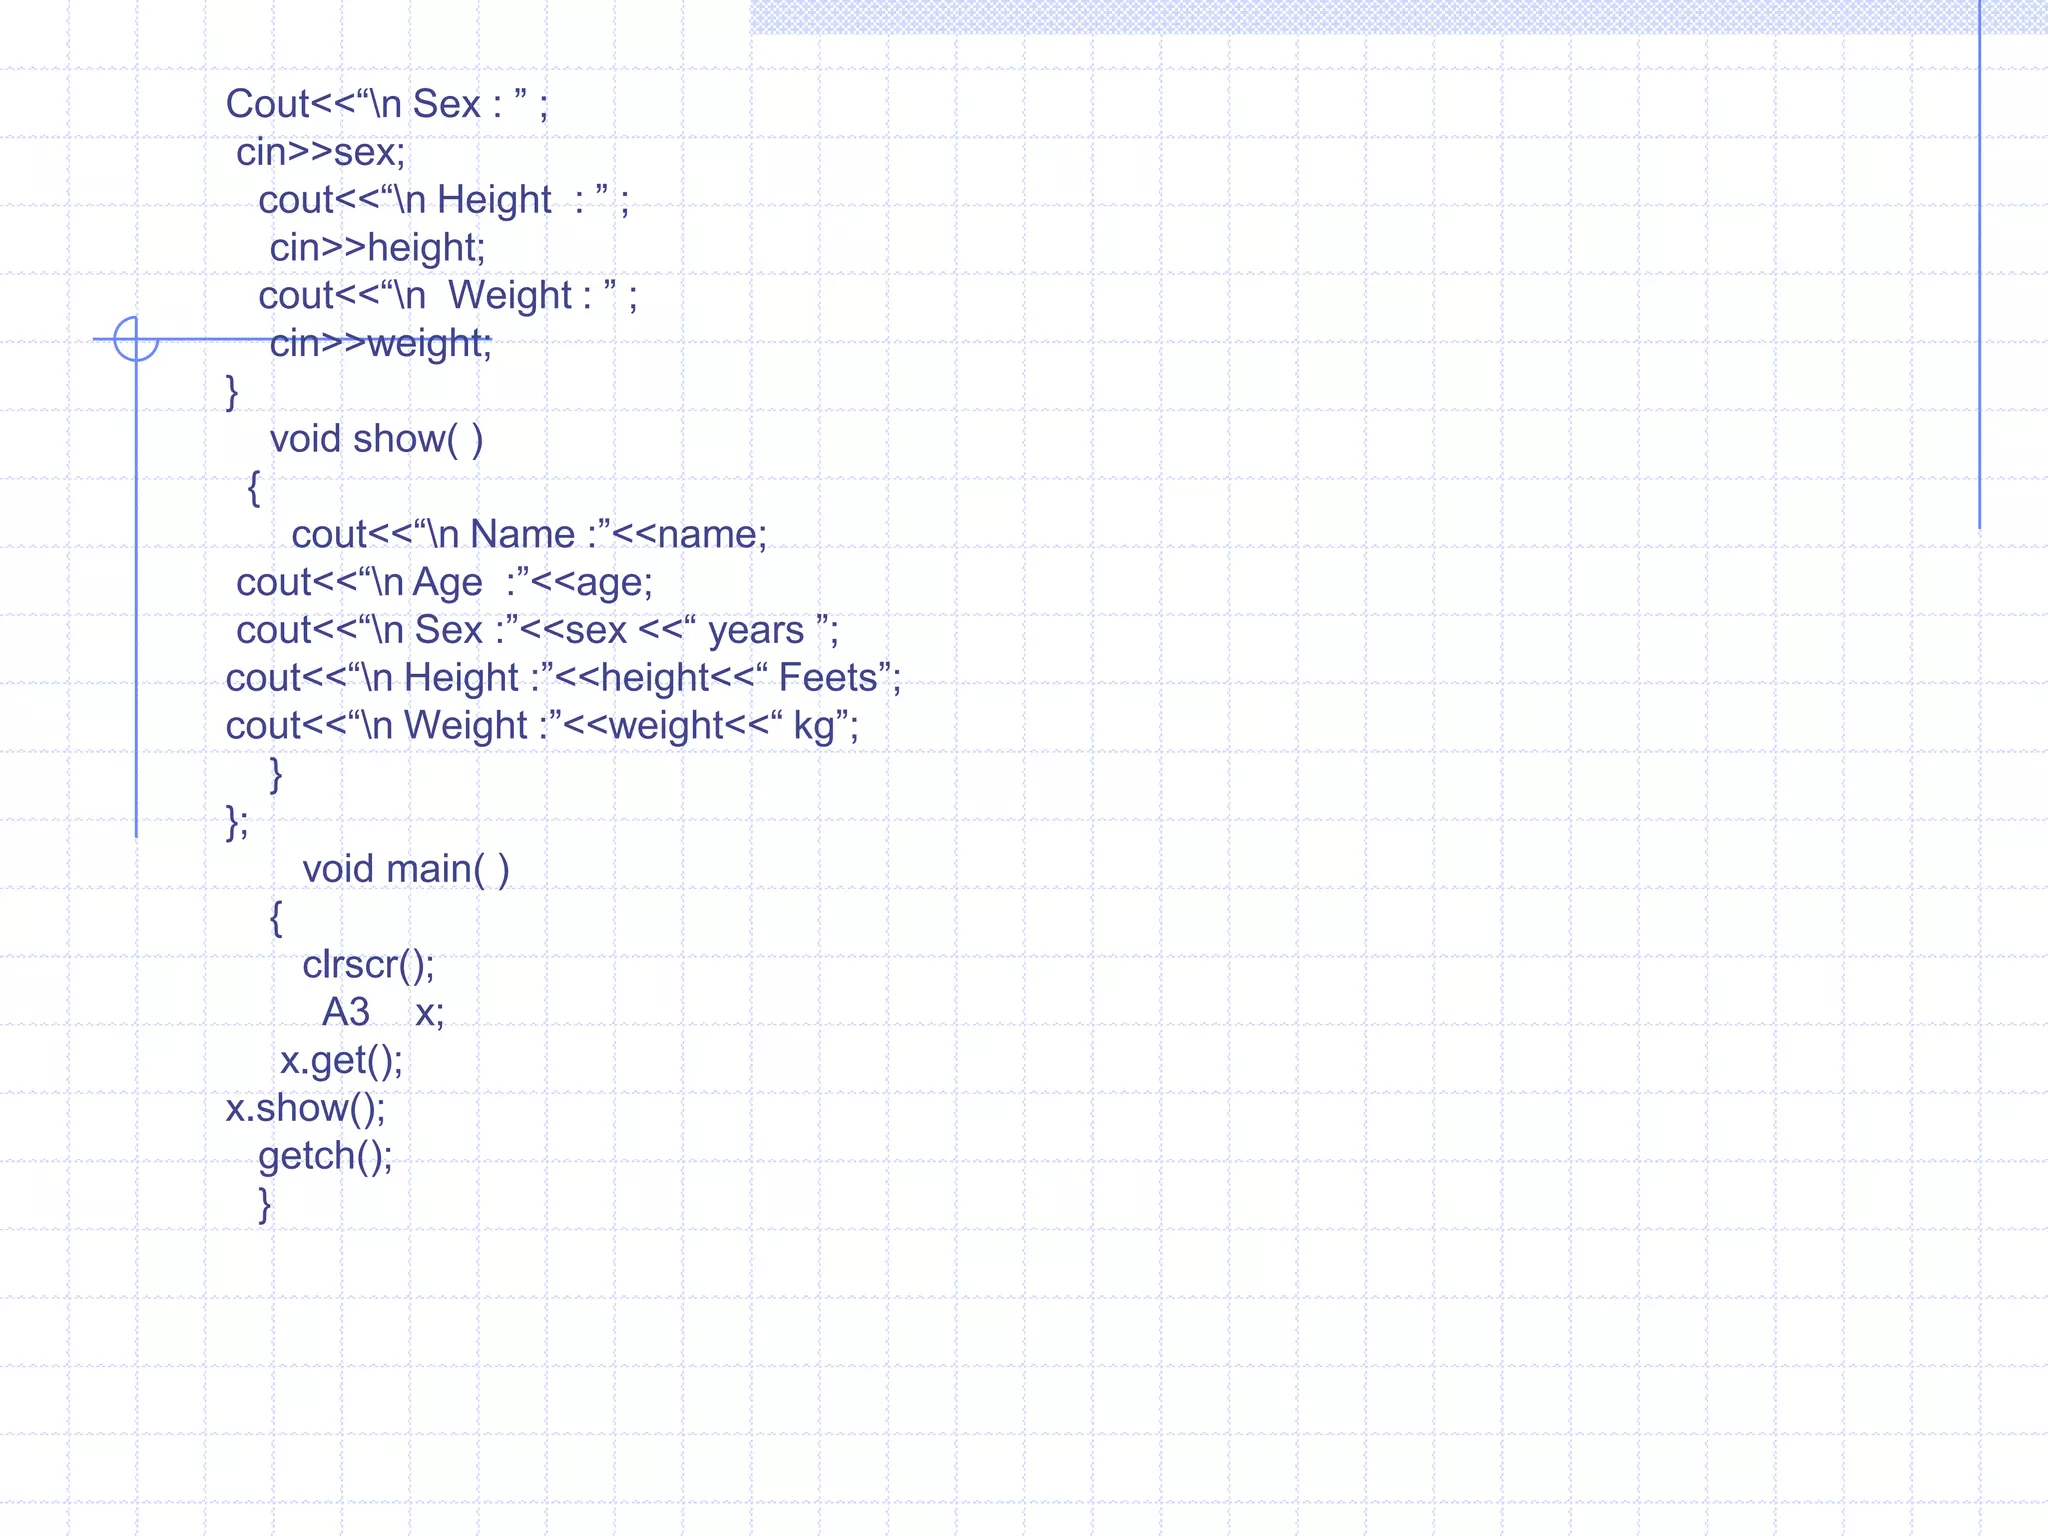Click the line containing 'years'
The image size is (2048, 1536).
(x=537, y=630)
